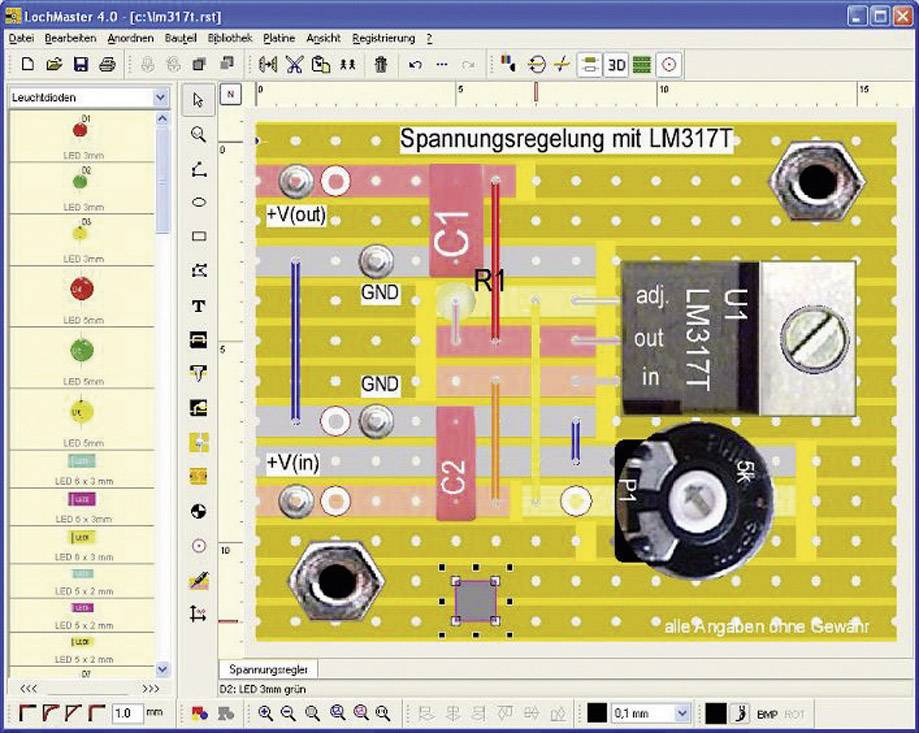This screenshot has height=733, width=919.
Task: Select the rectangle drawing tool
Action: [199, 236]
